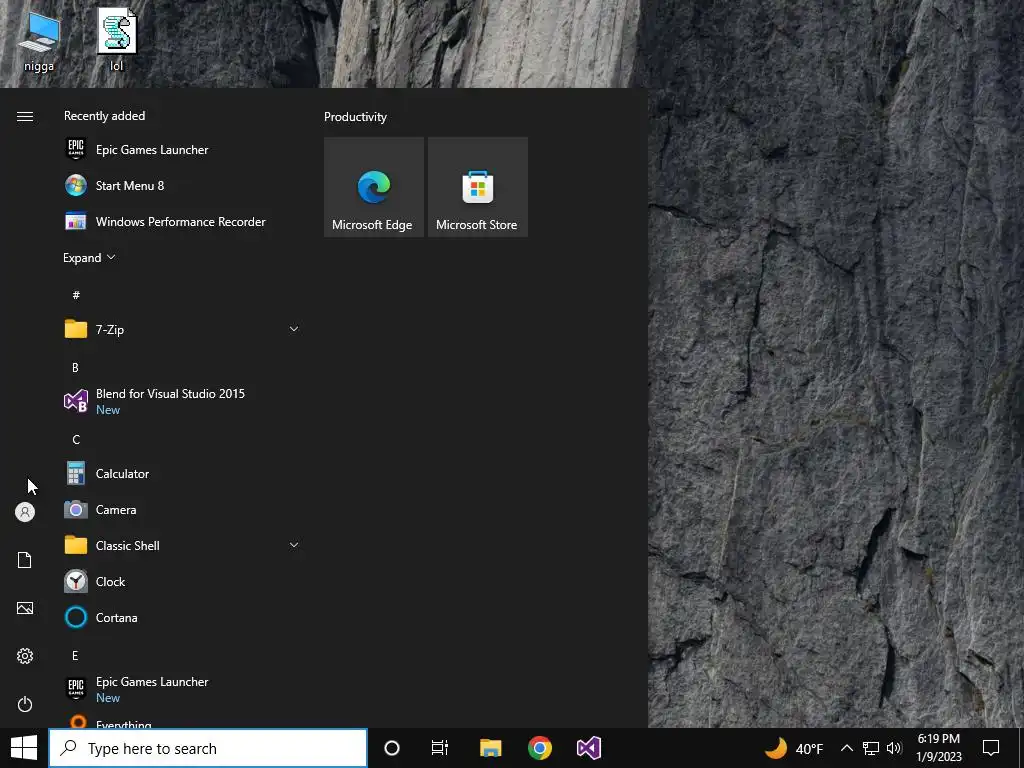Viewport: 1024px width, 768px height.
Task: Open Epic Games Launcher under Recently added
Action: 182,150
